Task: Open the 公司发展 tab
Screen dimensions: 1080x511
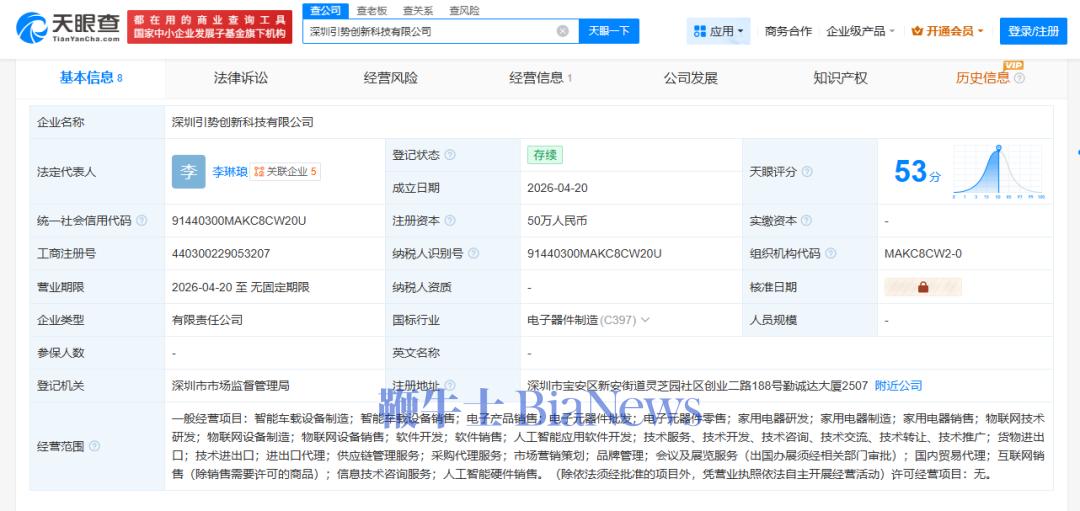Action: [x=691, y=78]
